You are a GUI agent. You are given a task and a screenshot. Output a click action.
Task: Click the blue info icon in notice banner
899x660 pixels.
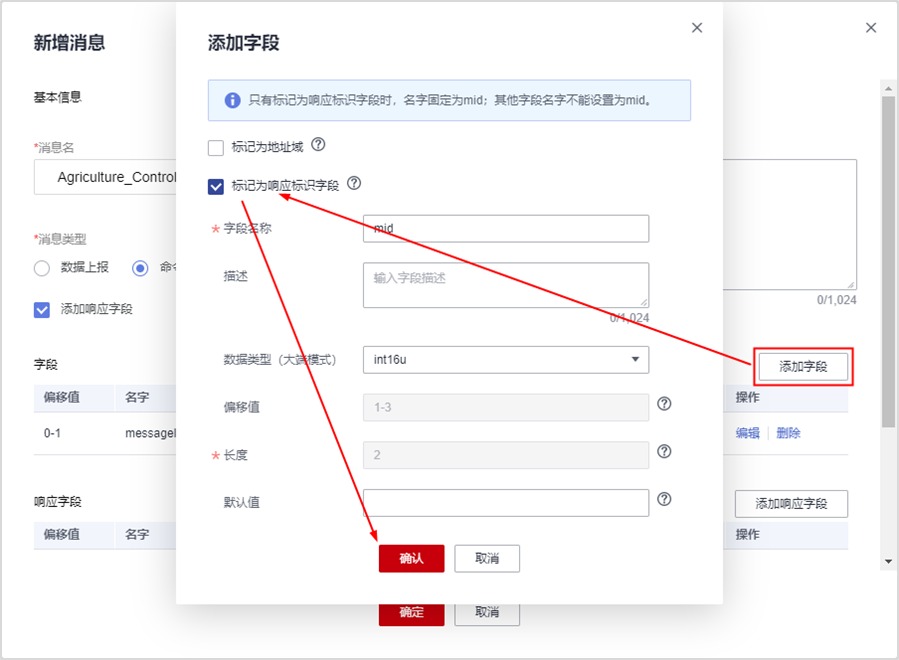(x=232, y=100)
